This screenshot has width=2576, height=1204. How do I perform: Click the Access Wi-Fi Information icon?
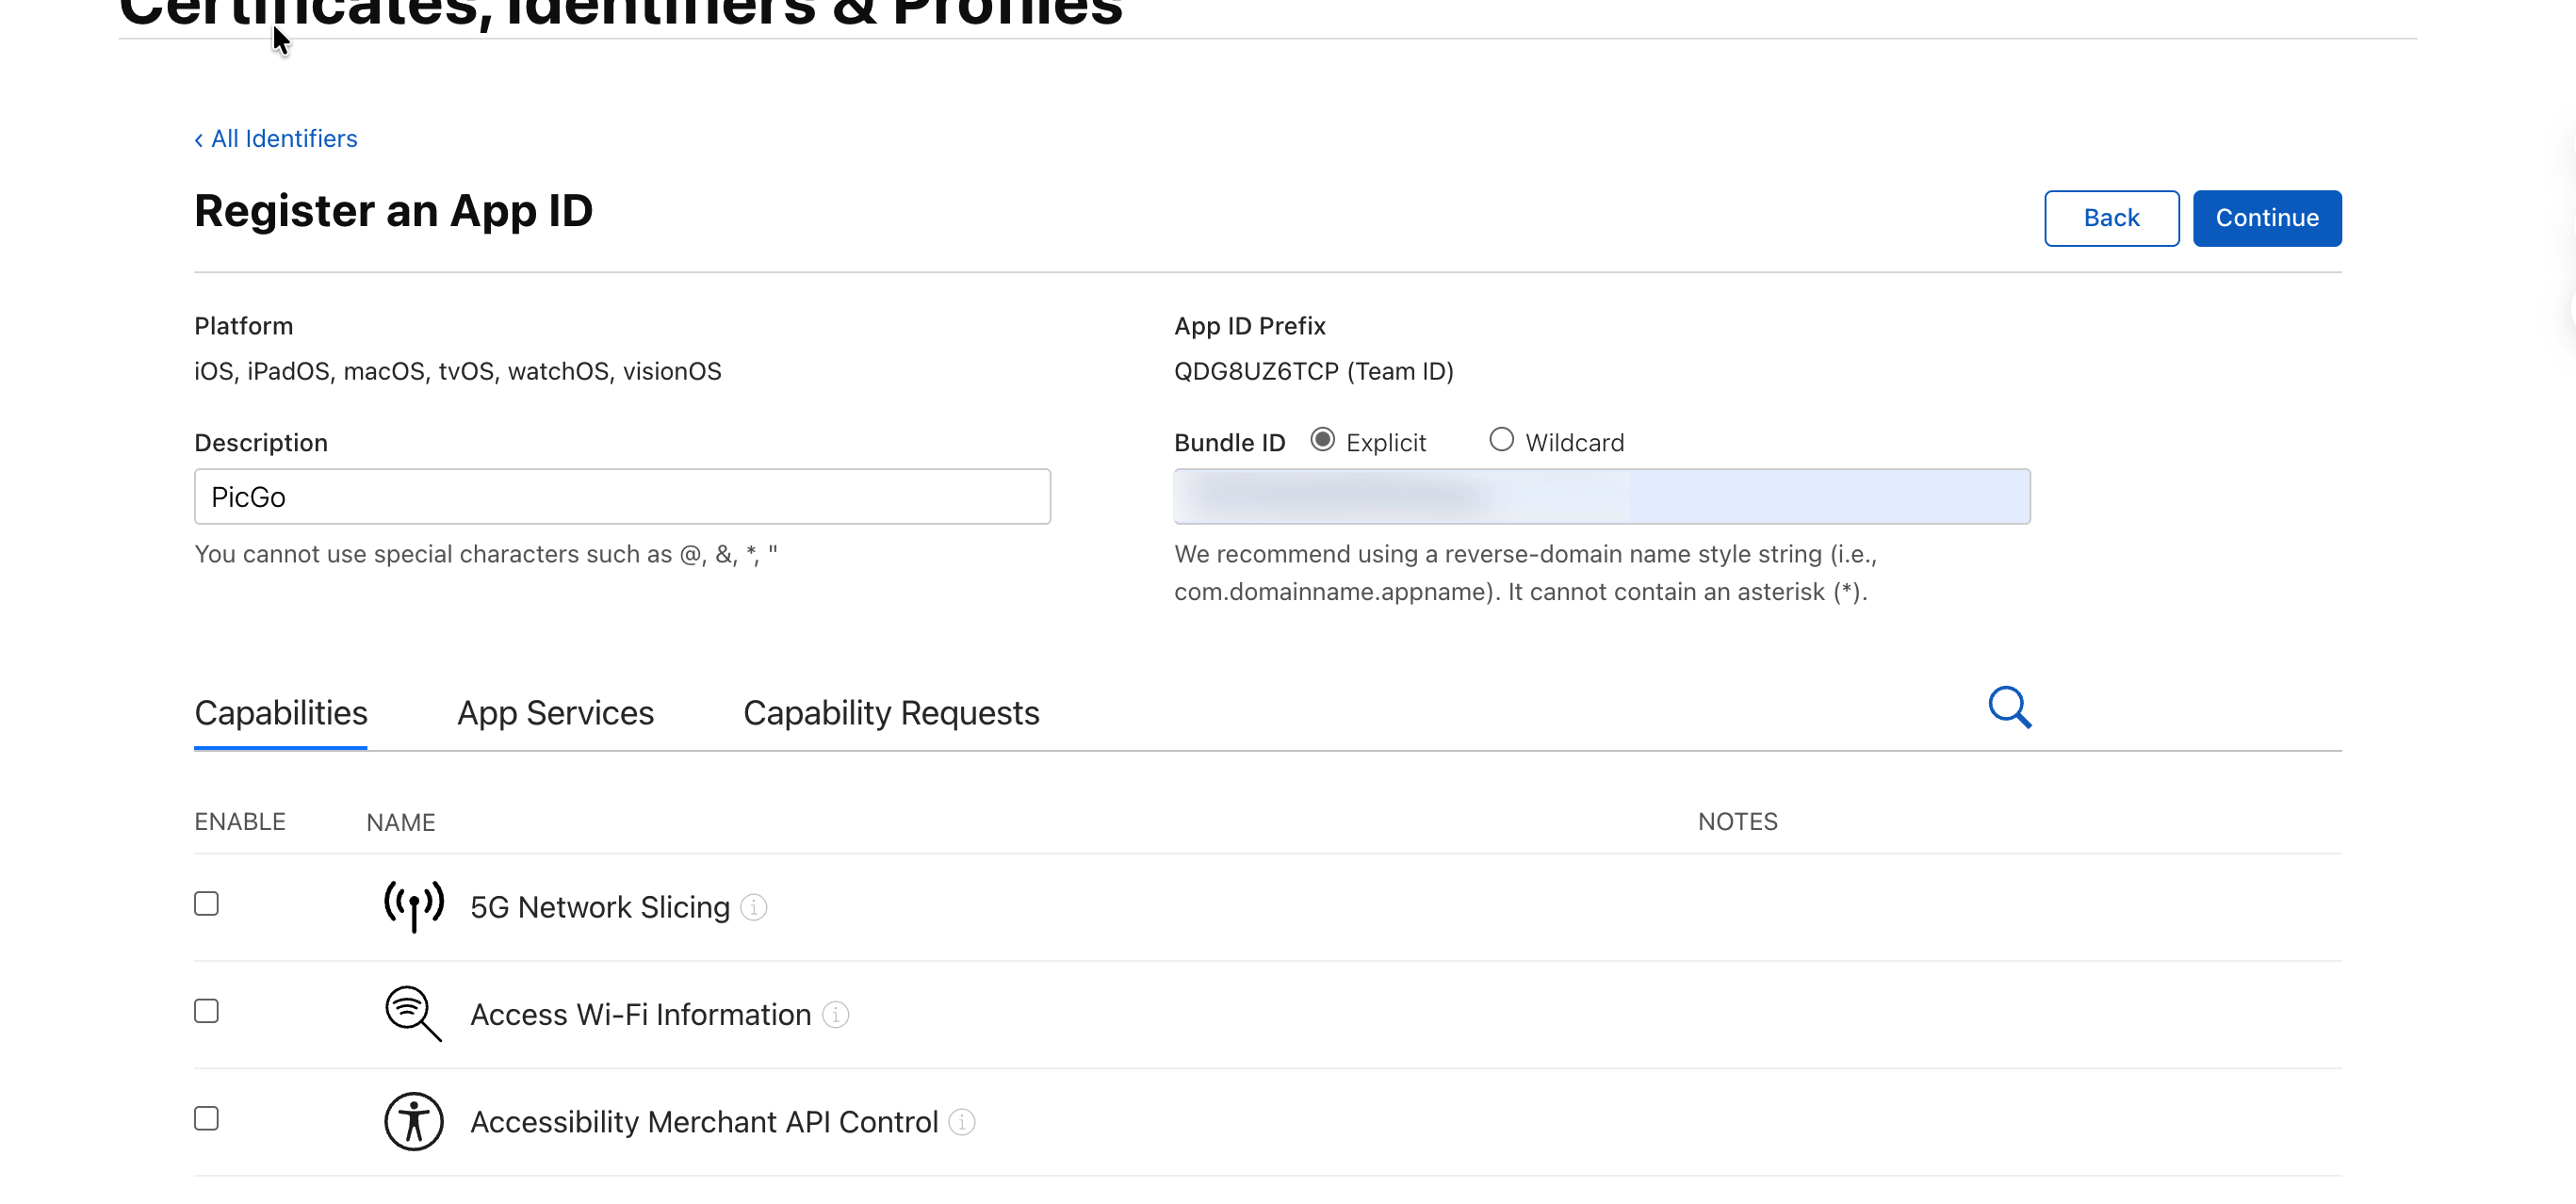413,1013
